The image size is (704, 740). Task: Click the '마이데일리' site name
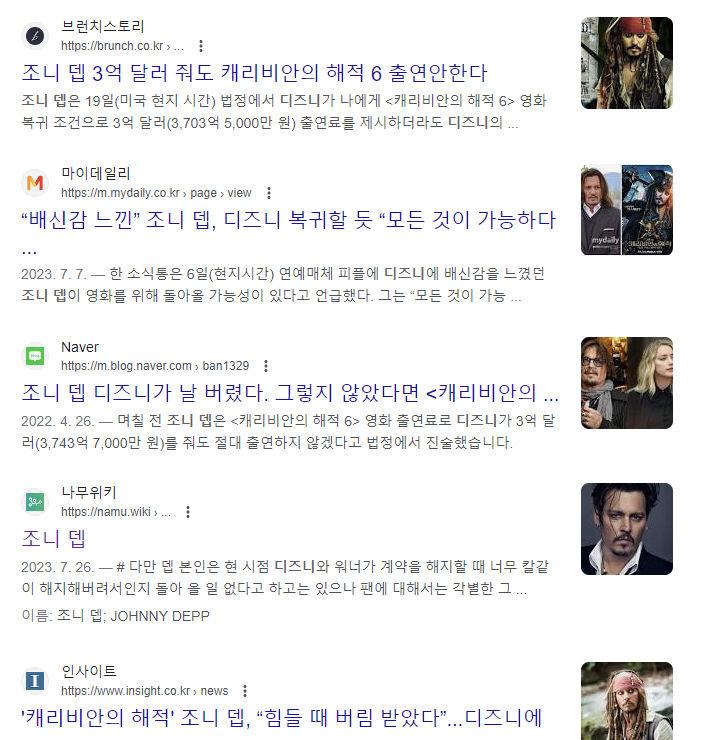(96, 173)
